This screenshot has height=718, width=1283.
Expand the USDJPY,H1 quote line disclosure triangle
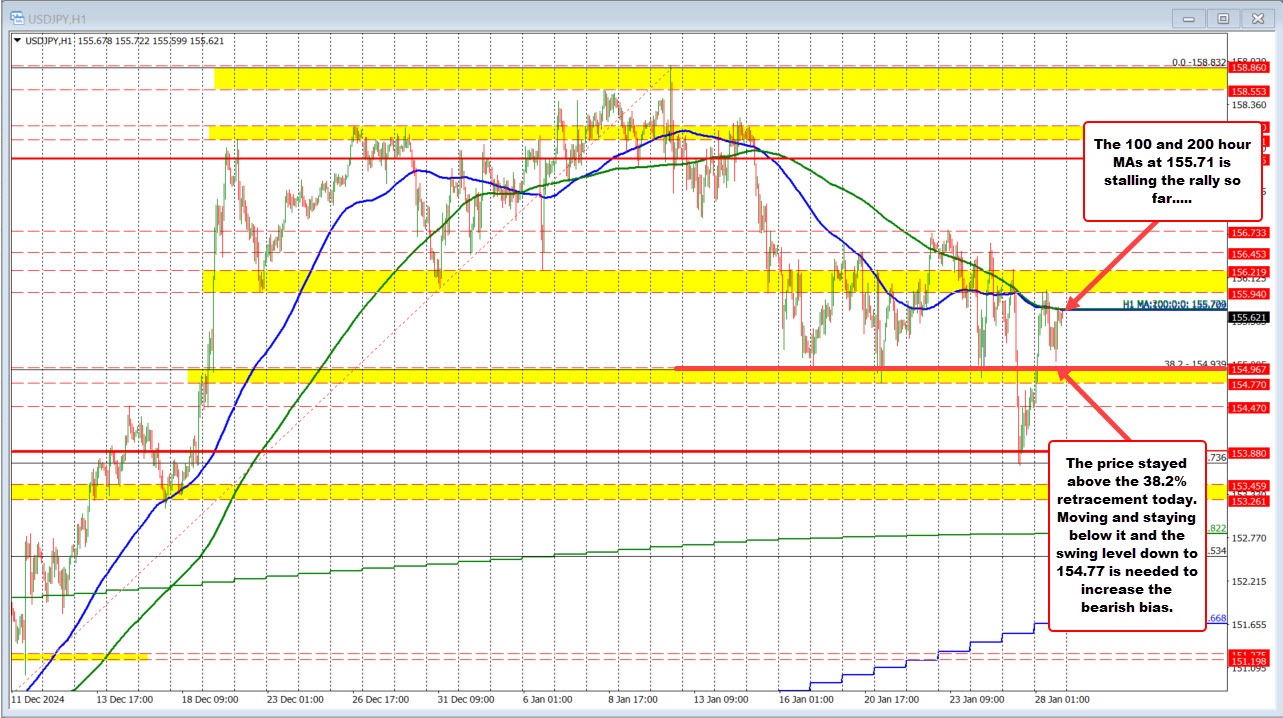point(16,41)
